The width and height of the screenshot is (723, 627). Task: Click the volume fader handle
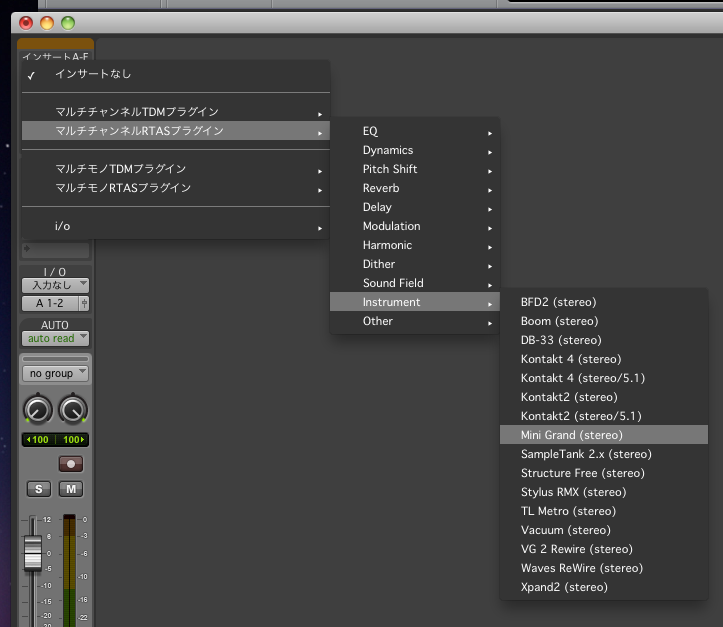[33, 553]
